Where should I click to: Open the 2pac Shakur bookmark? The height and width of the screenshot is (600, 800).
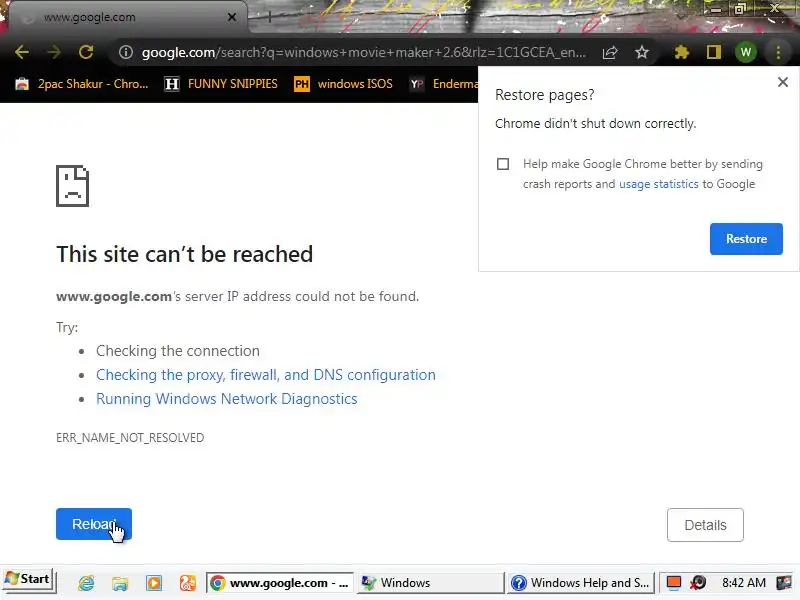82,84
